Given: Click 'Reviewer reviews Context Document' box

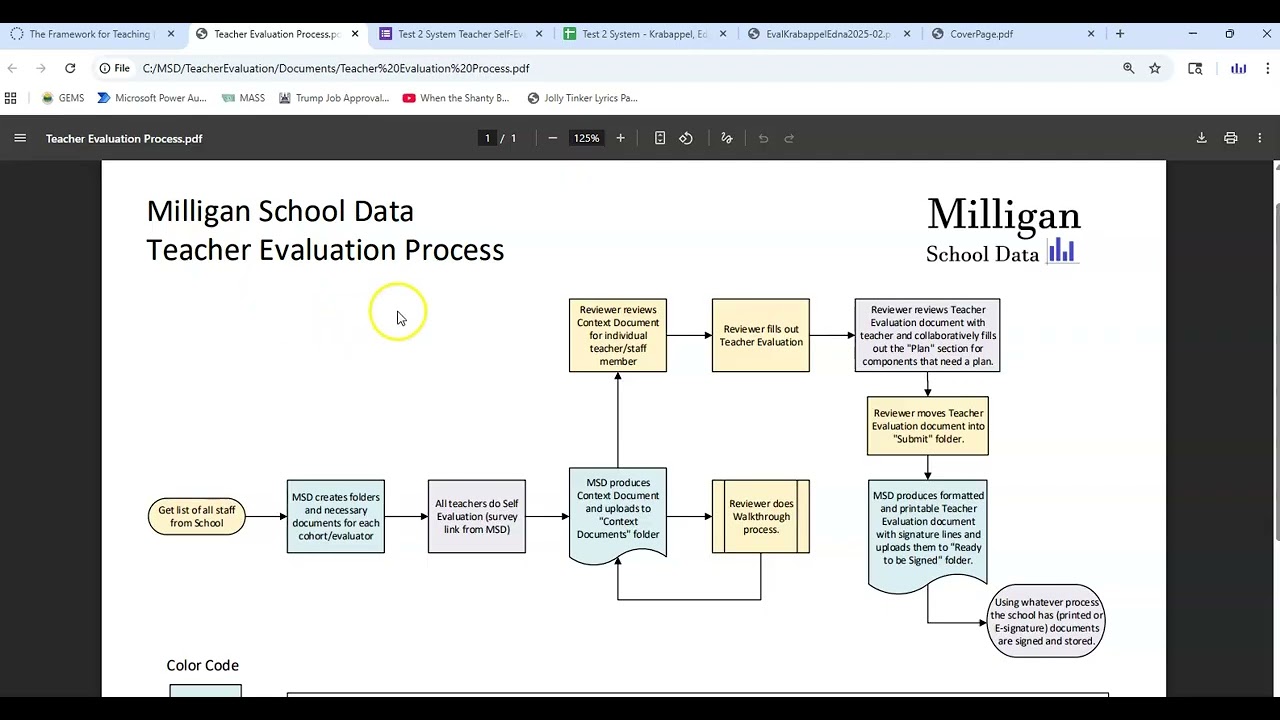Looking at the screenshot, I should coord(618,335).
